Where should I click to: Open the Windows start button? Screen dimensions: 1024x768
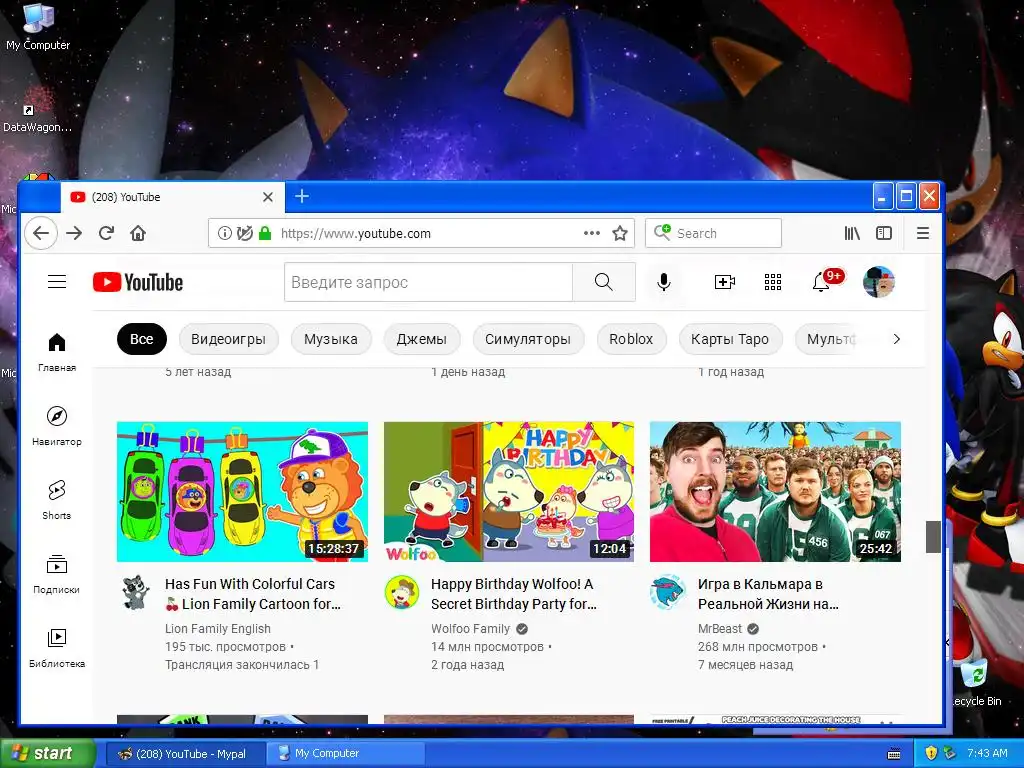(47, 753)
